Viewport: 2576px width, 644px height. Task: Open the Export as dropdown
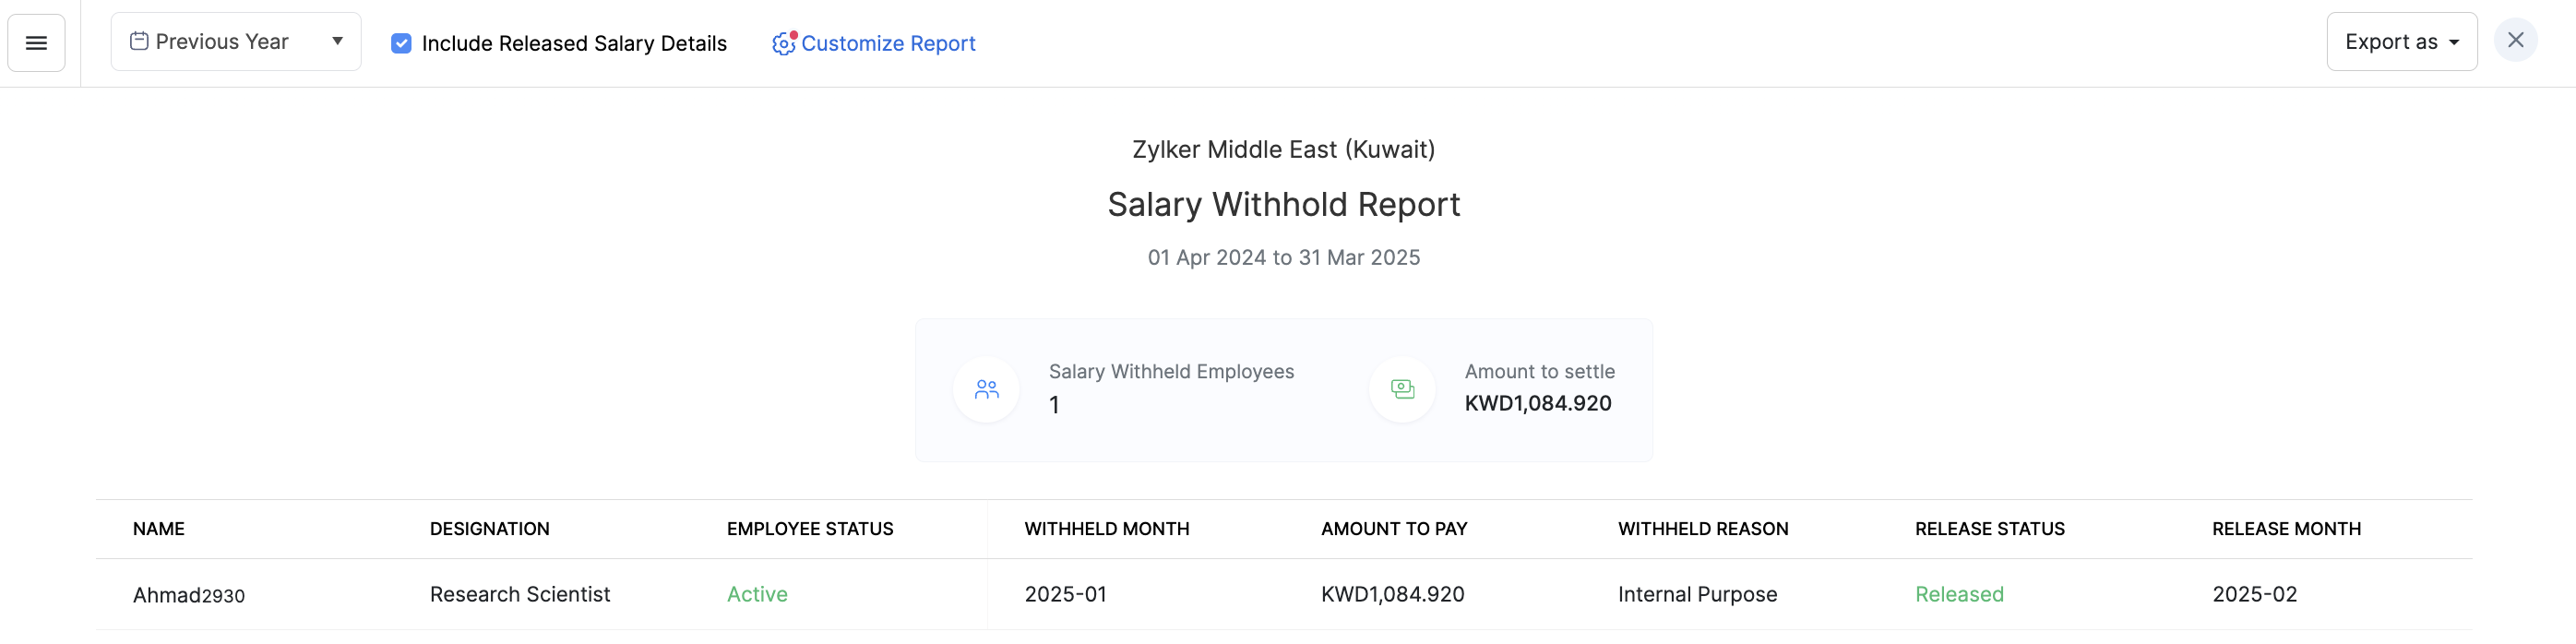tap(2400, 42)
